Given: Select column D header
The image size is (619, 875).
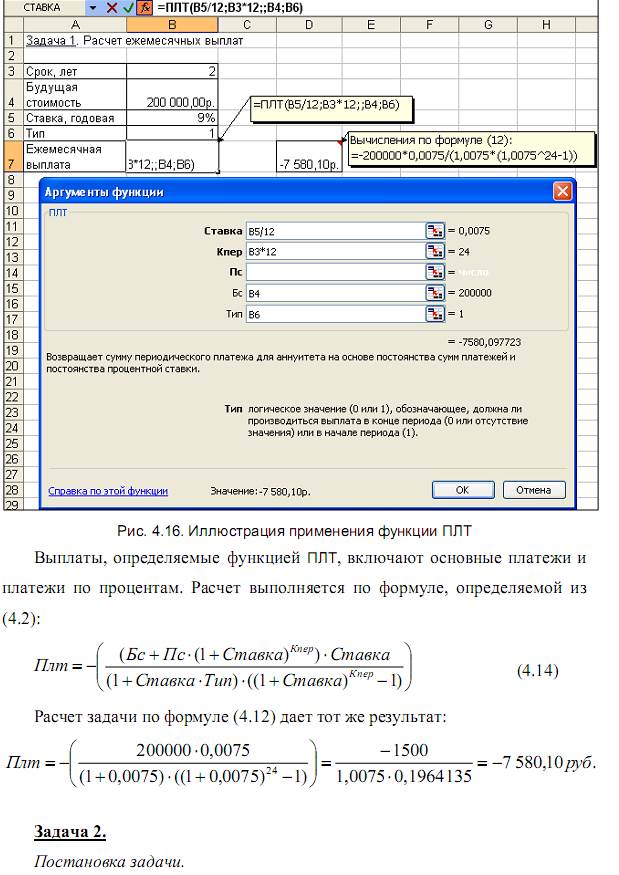Looking at the screenshot, I should [309, 25].
